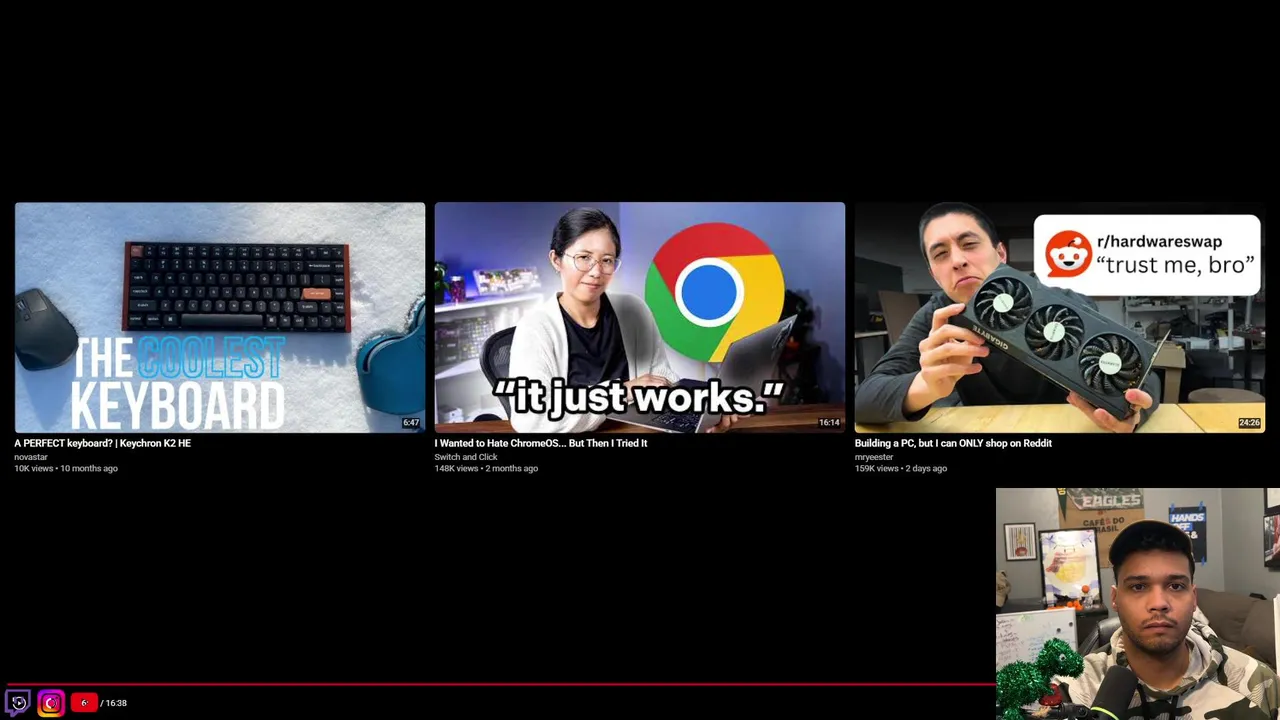Open the Keychron K2 HE keyboard video thumbnail
Image resolution: width=1280 pixels, height=720 pixels.
coord(220,317)
